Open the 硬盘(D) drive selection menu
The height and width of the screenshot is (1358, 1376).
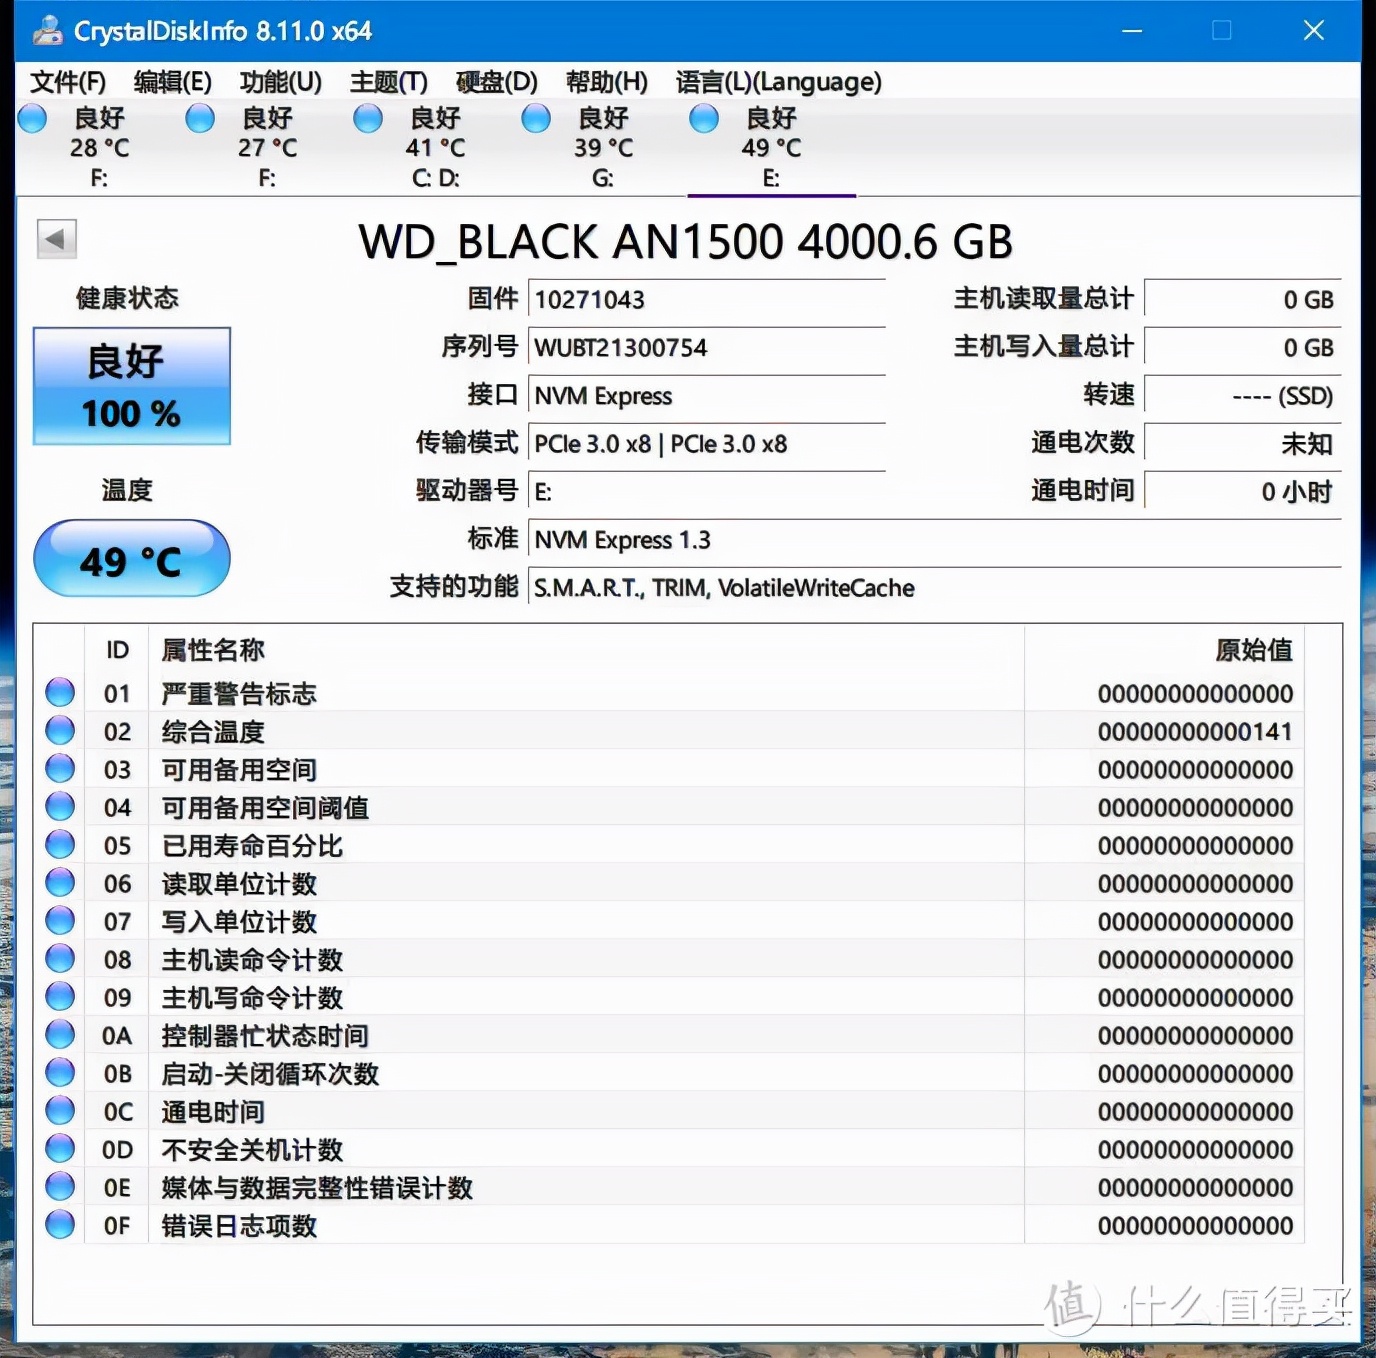point(494,82)
